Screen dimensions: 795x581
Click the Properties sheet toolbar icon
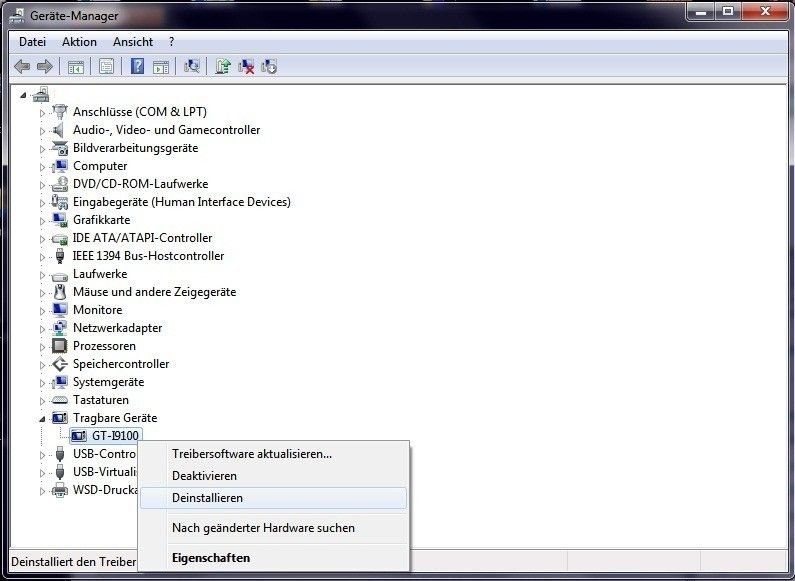pos(106,66)
